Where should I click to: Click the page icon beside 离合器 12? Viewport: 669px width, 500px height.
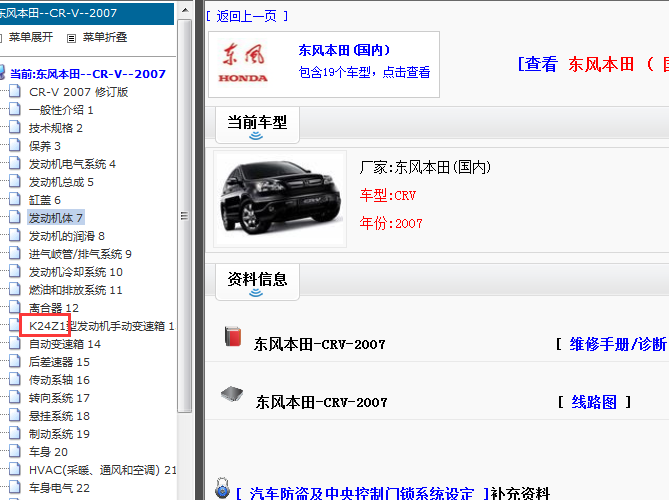(15, 307)
